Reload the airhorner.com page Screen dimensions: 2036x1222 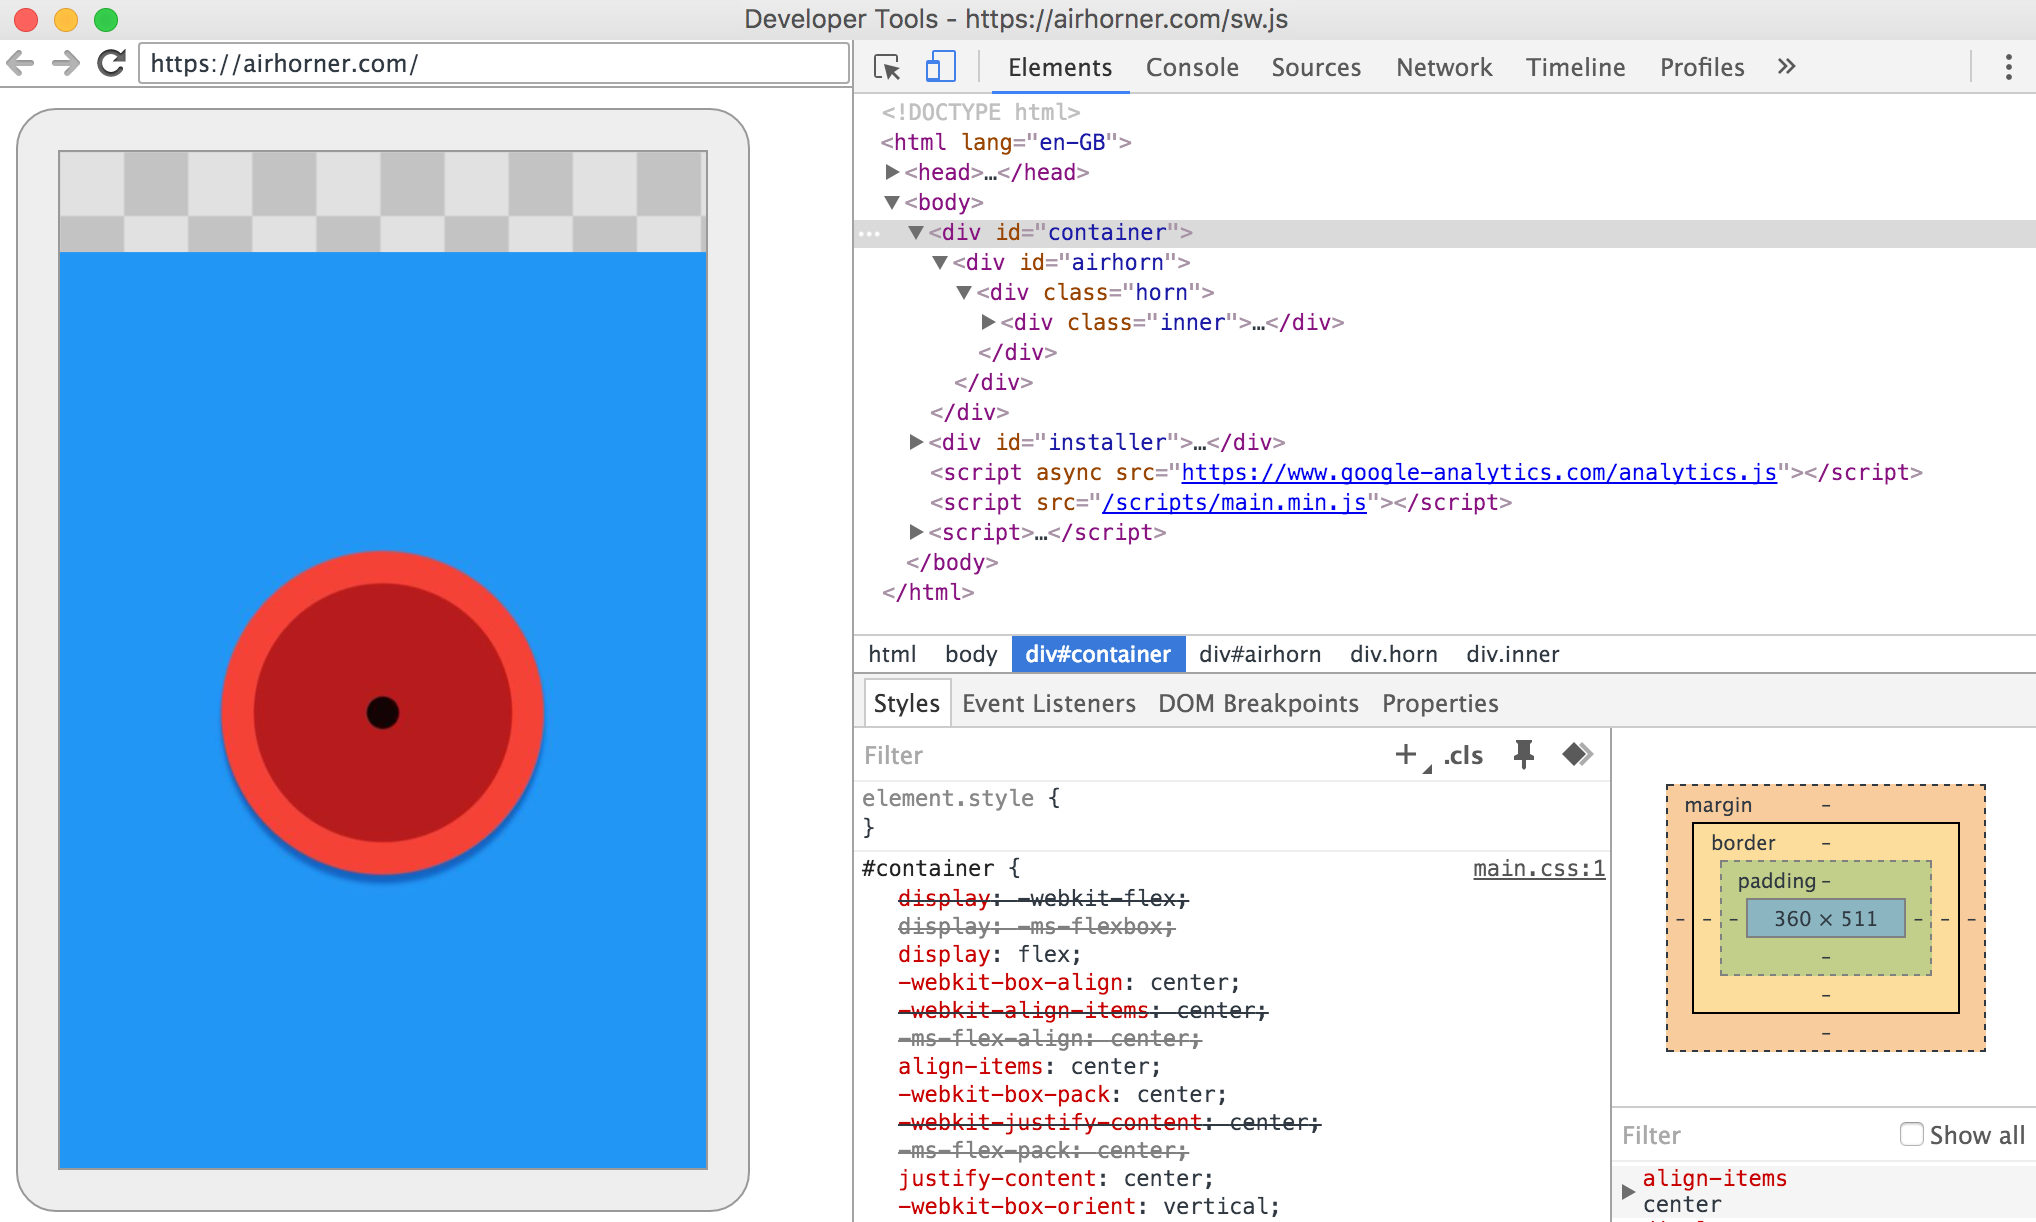[111, 63]
